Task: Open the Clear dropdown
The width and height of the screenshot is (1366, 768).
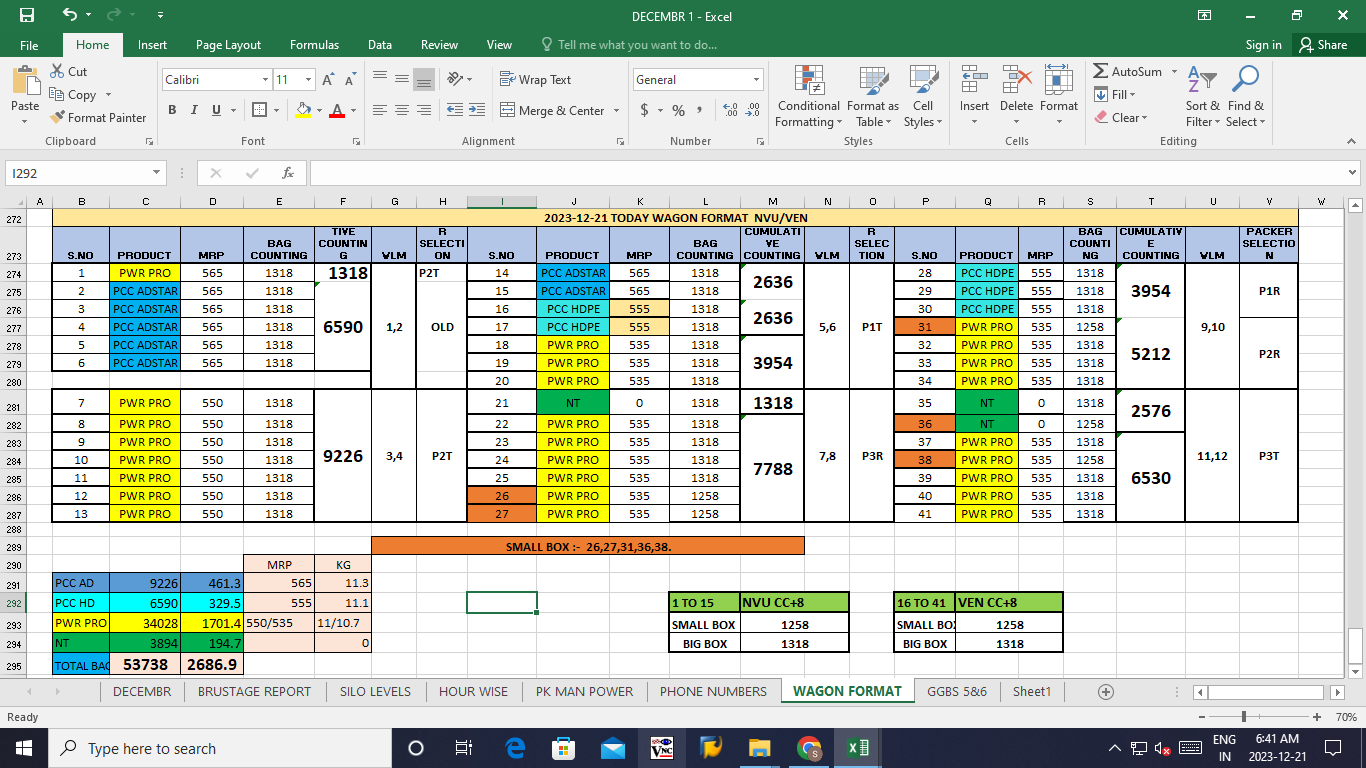Action: (x=1121, y=118)
